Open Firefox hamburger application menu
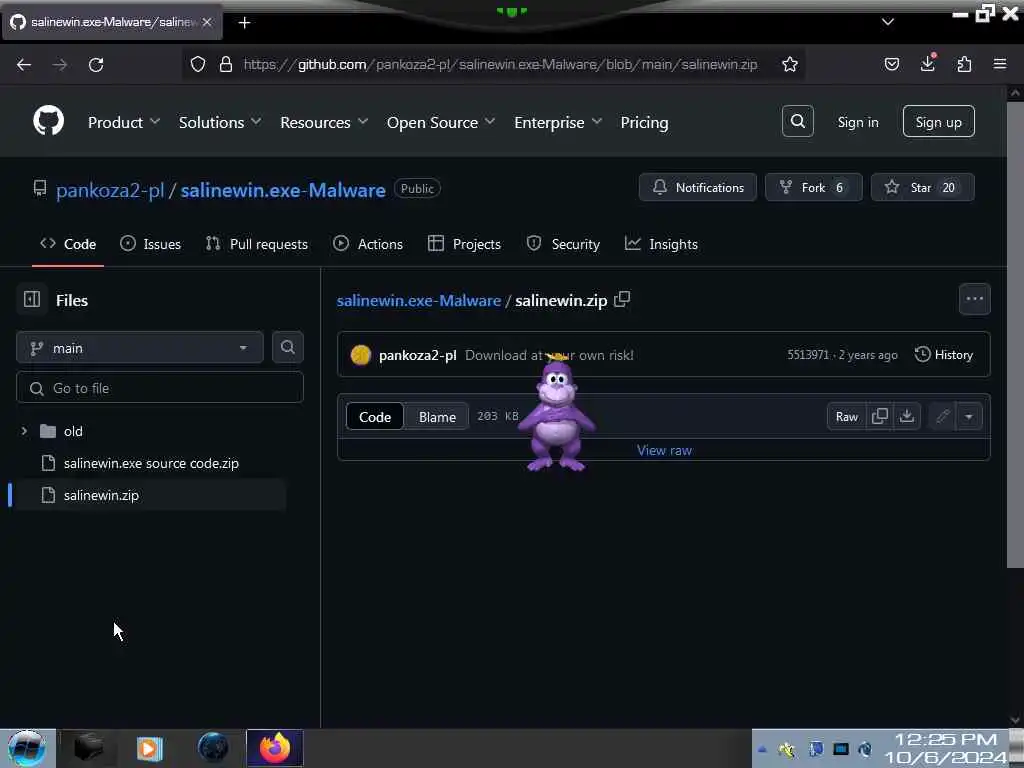 pyautogui.click(x=1000, y=64)
